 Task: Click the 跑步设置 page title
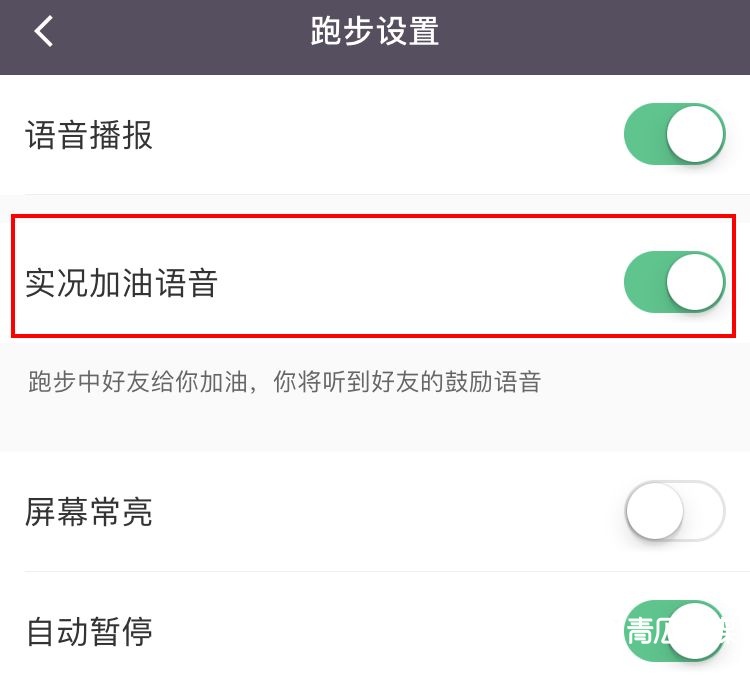[375, 32]
